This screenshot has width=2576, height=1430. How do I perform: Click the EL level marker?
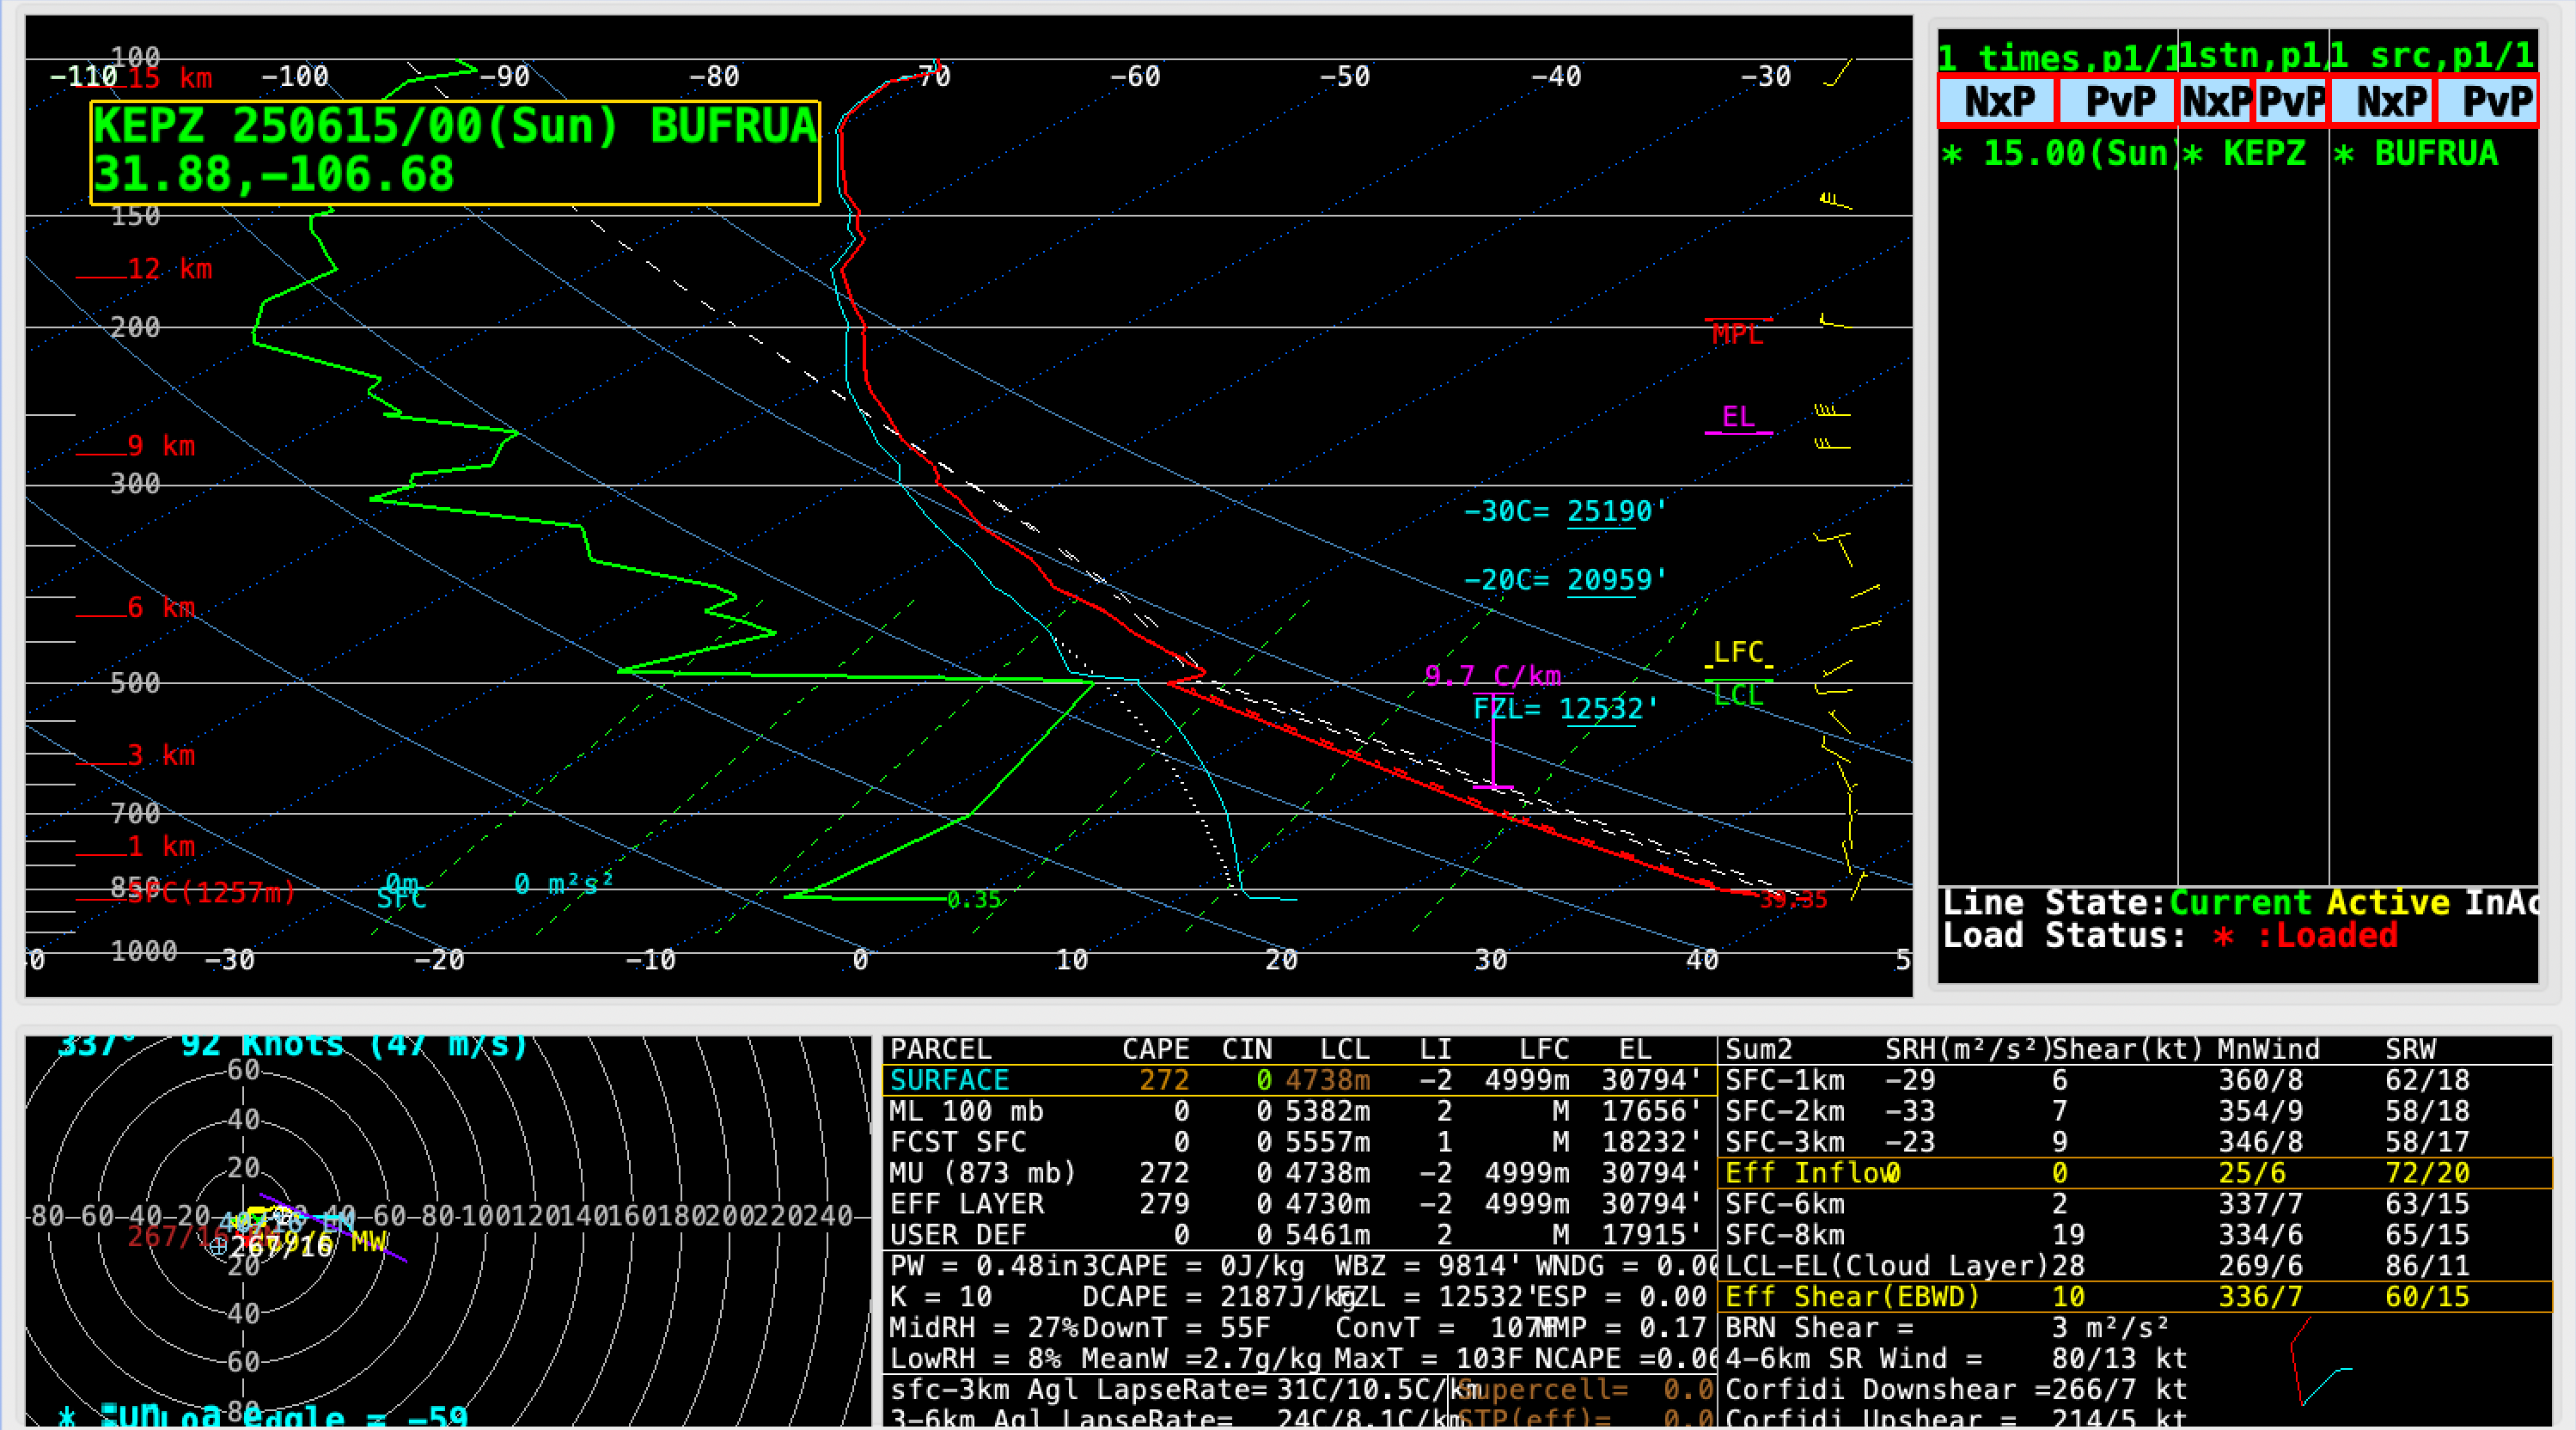(1738, 418)
